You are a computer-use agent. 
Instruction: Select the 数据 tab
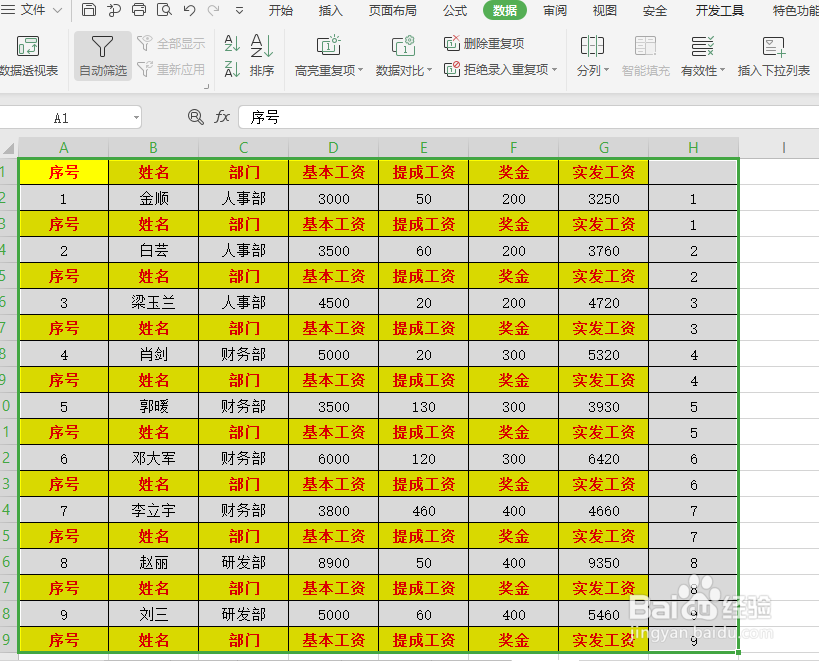click(x=505, y=10)
